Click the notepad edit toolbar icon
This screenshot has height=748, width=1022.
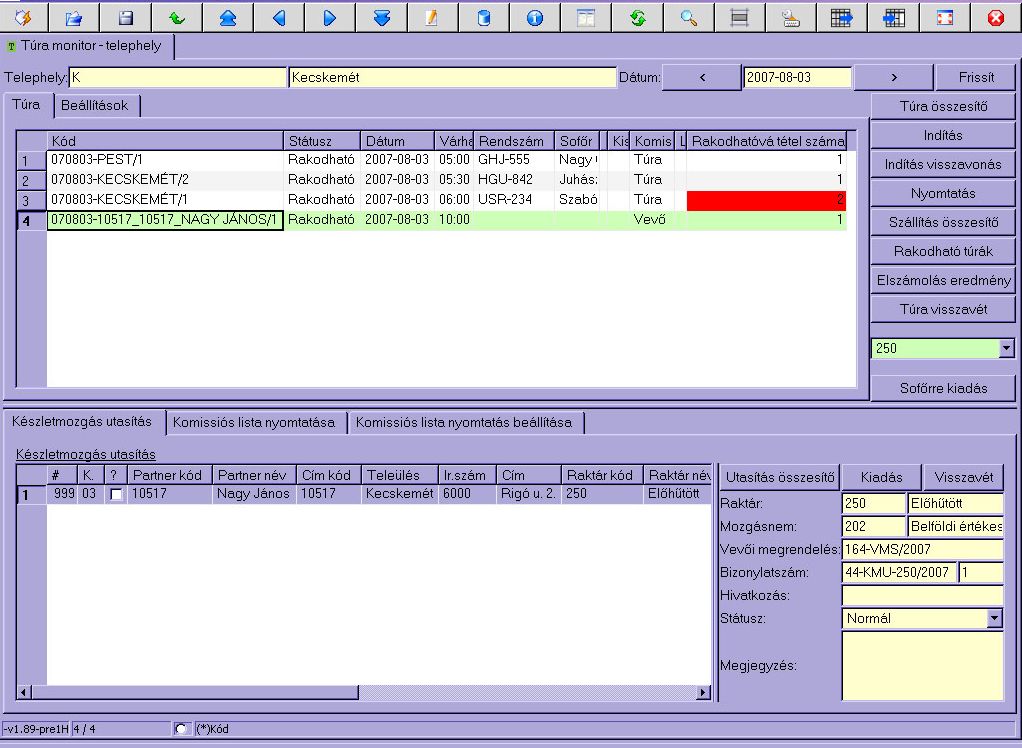tap(432, 17)
